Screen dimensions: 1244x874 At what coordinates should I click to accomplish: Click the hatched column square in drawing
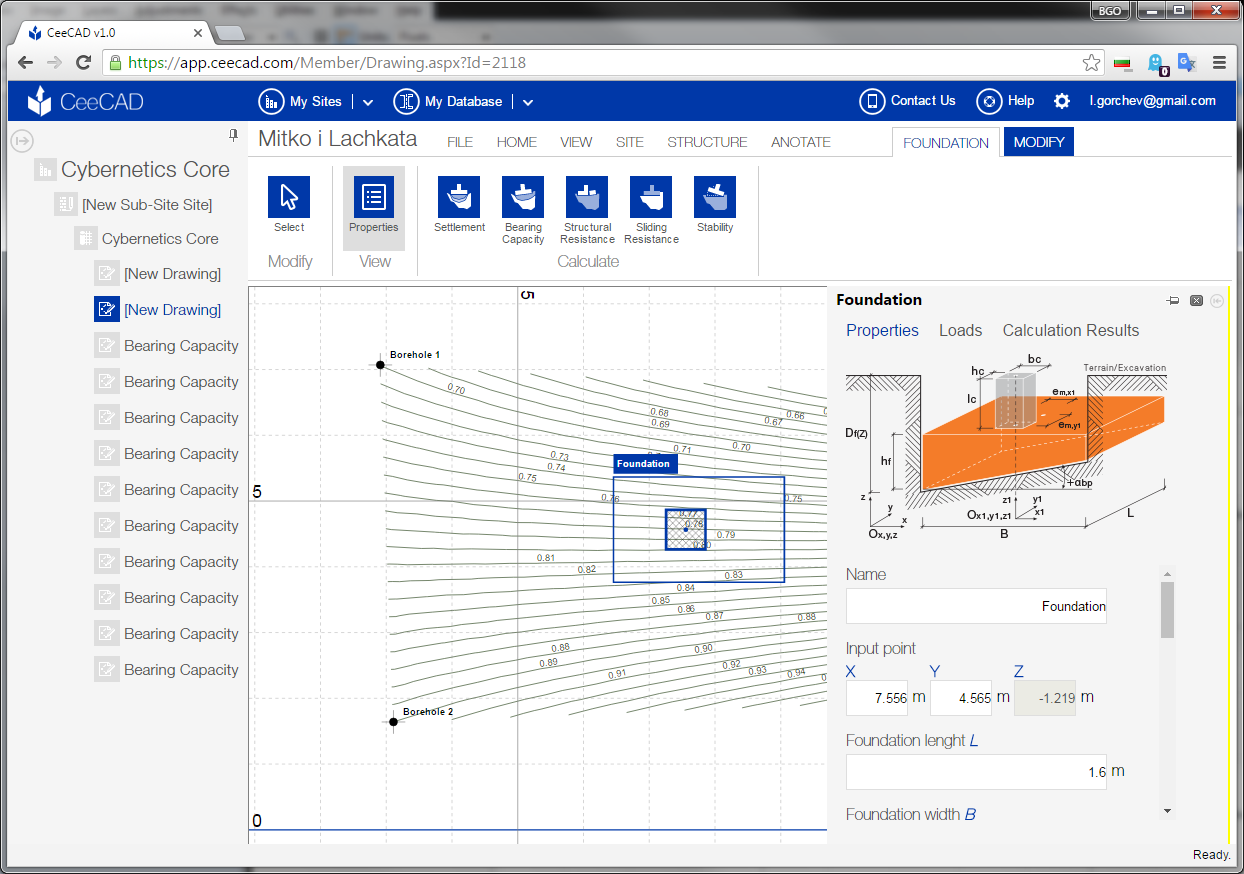686,529
